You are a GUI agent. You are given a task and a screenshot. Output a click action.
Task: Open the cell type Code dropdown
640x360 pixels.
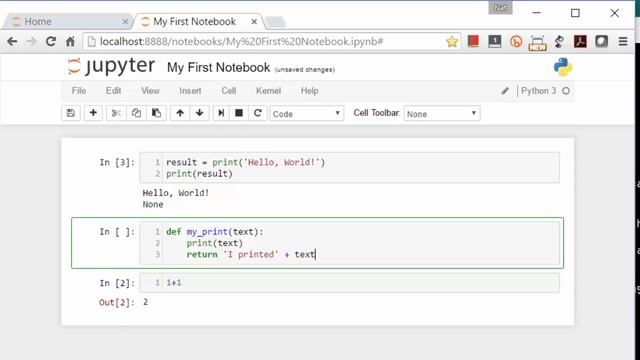pyautogui.click(x=307, y=114)
